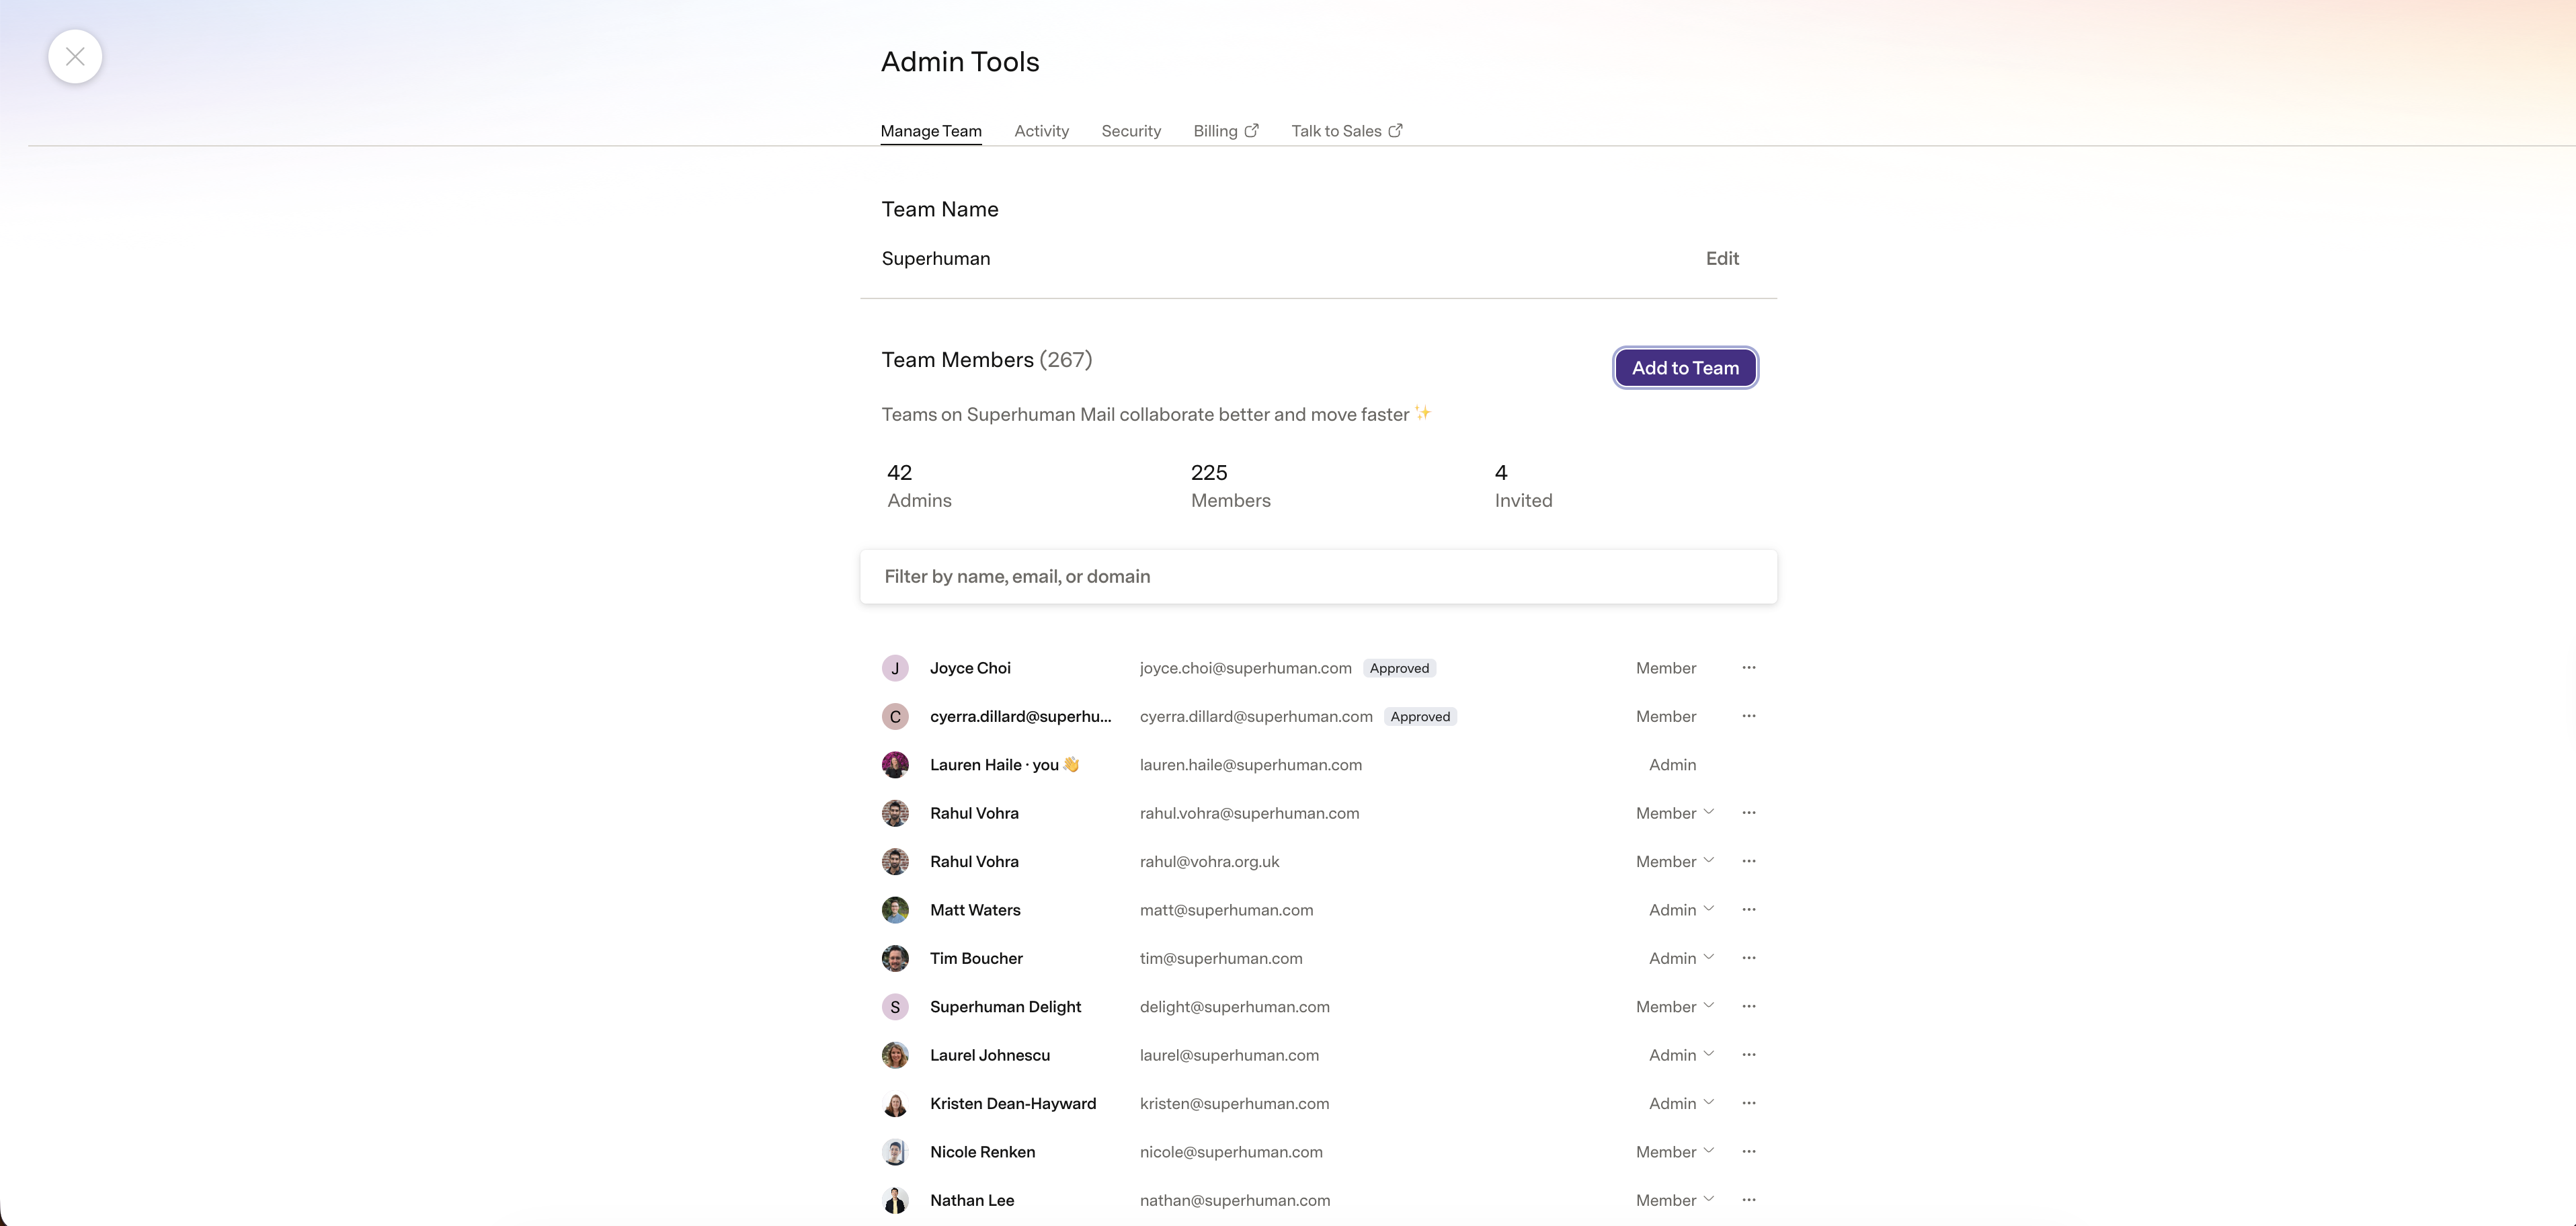This screenshot has height=1226, width=2576.
Task: Change role dropdown for rahul@vohra.org.uk
Action: pyautogui.click(x=1675, y=861)
